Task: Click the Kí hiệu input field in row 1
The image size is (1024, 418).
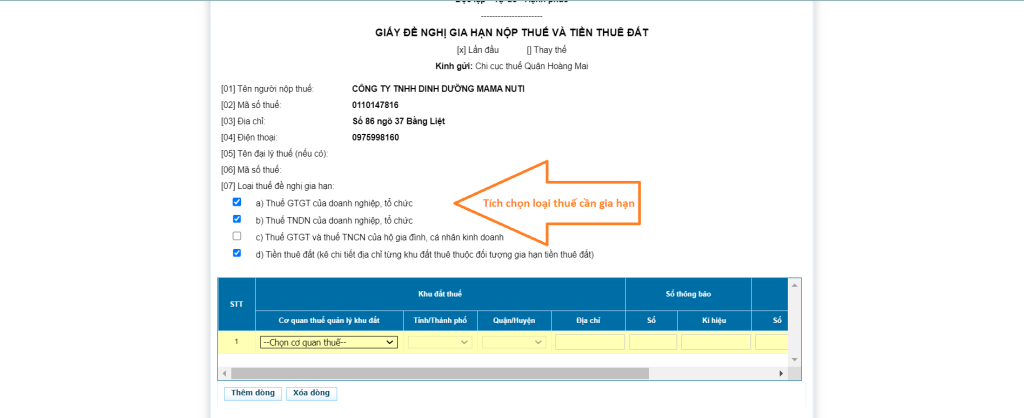Action: tap(716, 342)
